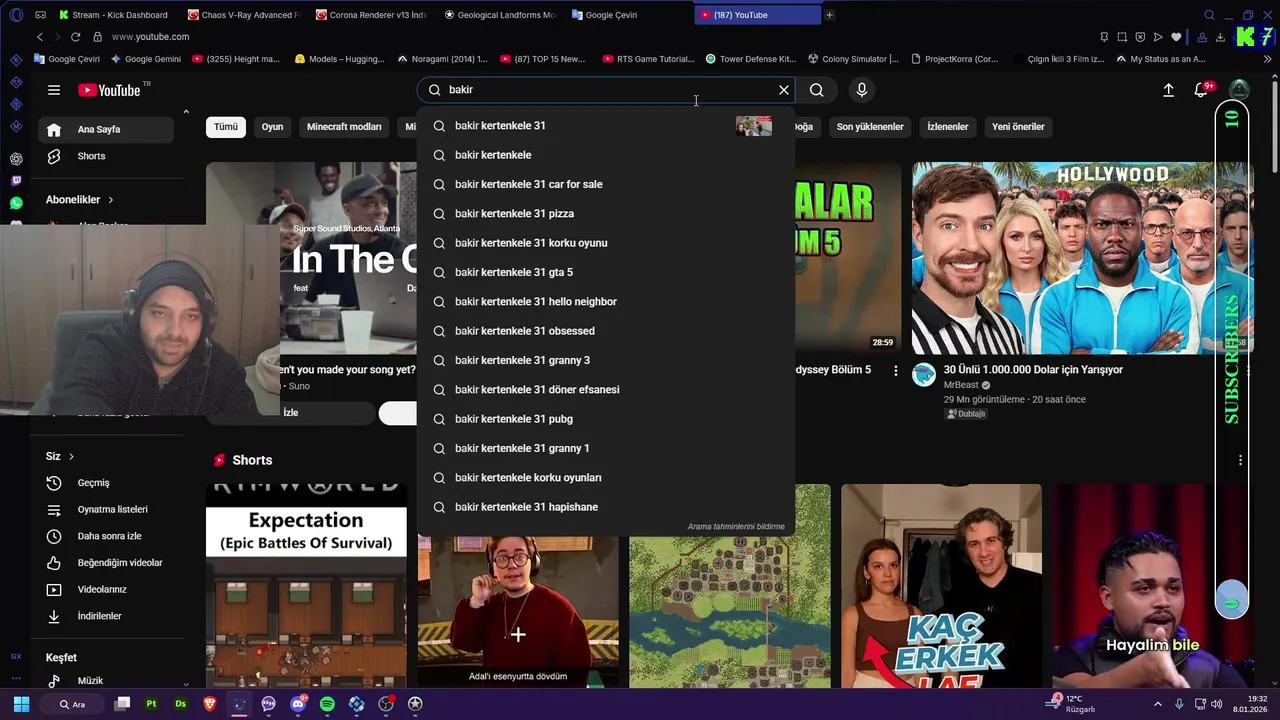Open '30 Ünlü 1.000.000 Dolar için Yarışıyor' title

[x=1033, y=370]
